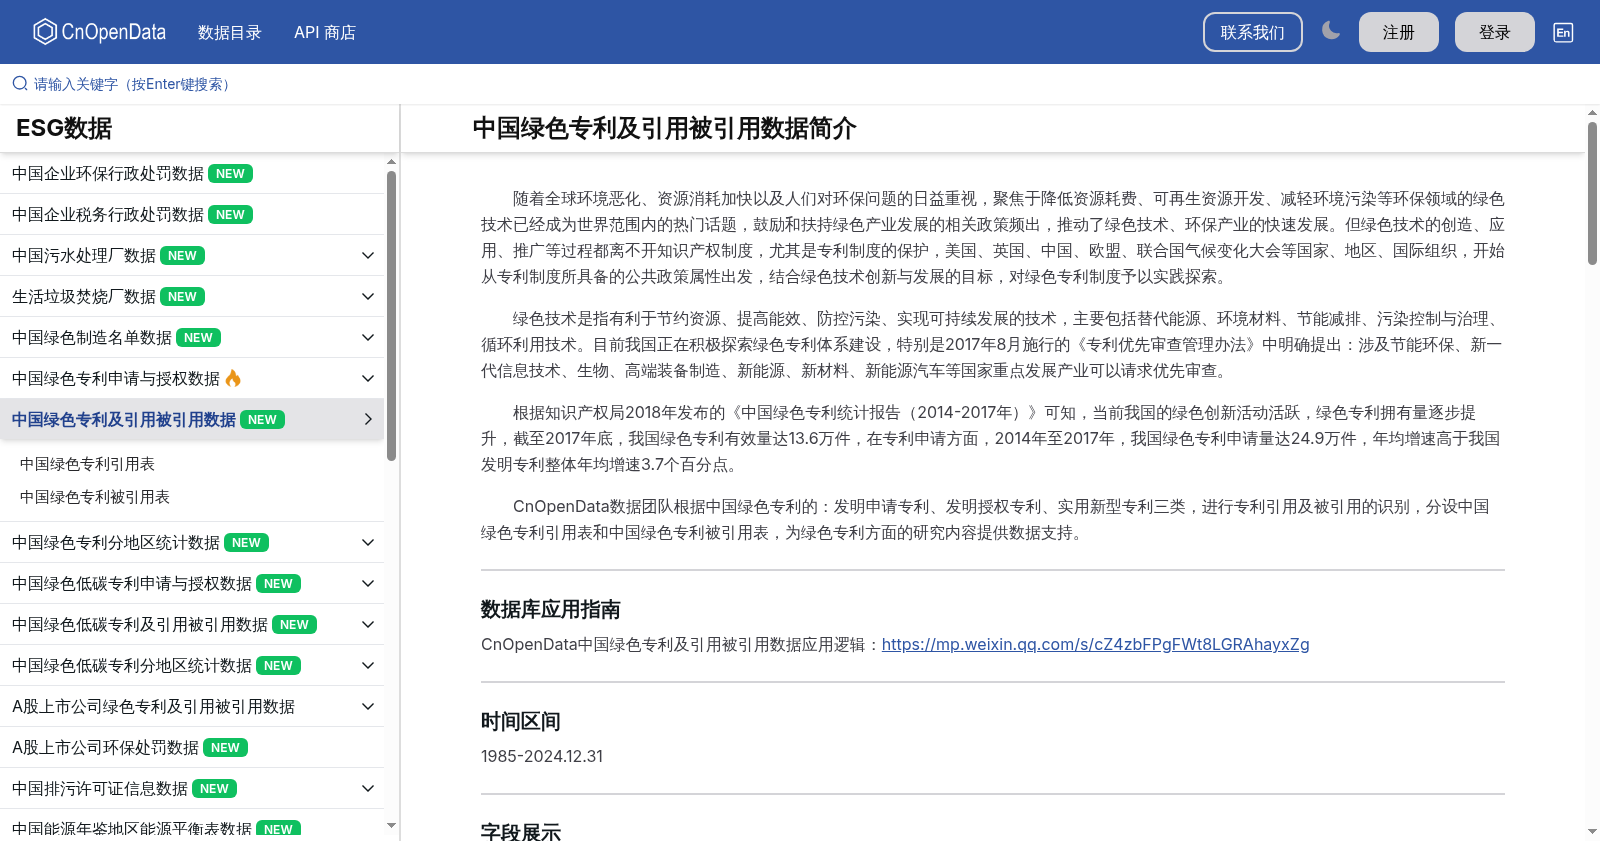Open 中国绿色专利被引用表 sub-item
The image size is (1600, 857).
click(x=95, y=497)
